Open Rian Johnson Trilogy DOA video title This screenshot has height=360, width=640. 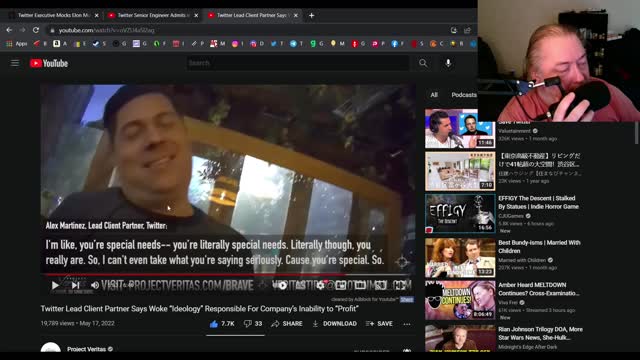pyautogui.click(x=540, y=333)
